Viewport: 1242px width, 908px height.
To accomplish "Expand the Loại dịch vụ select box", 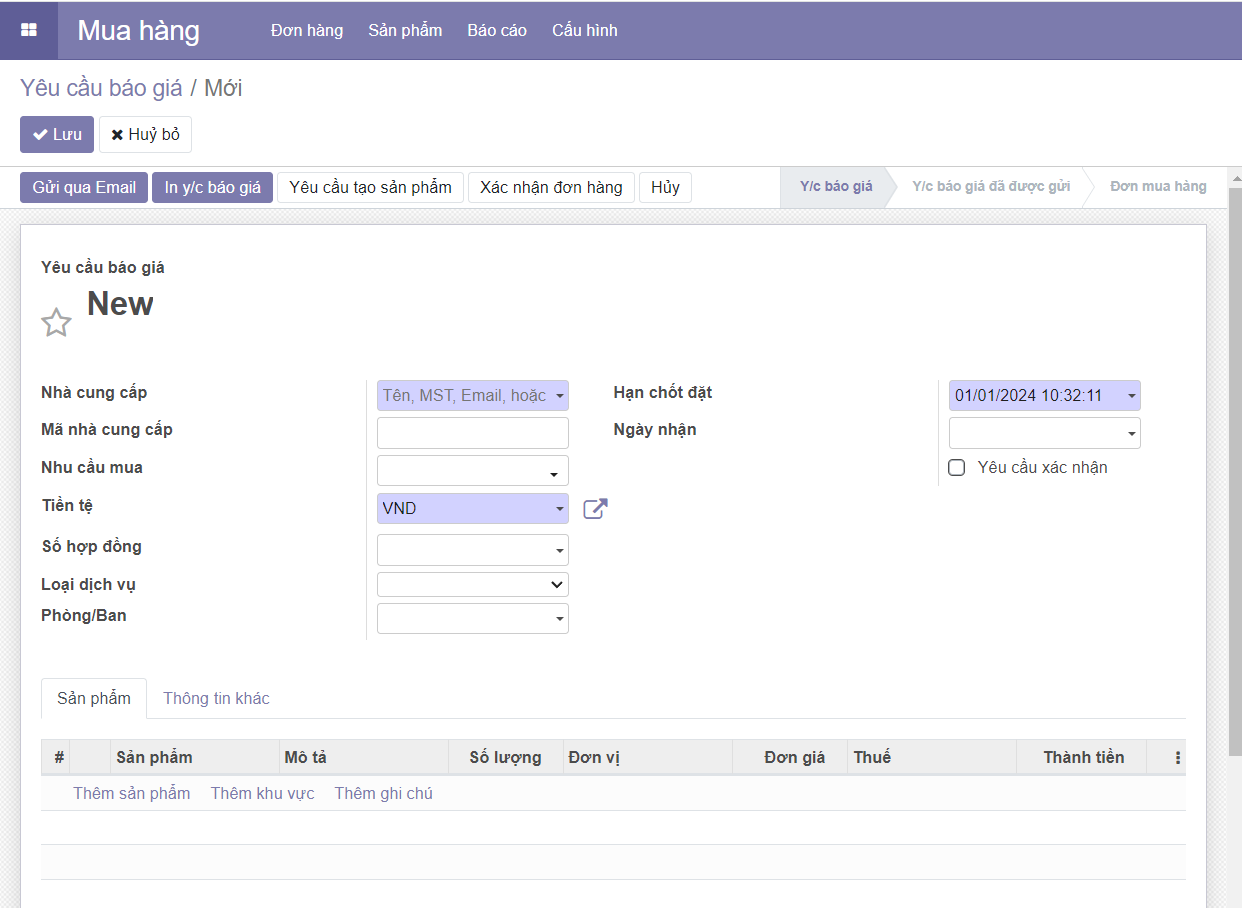I will click(472, 585).
